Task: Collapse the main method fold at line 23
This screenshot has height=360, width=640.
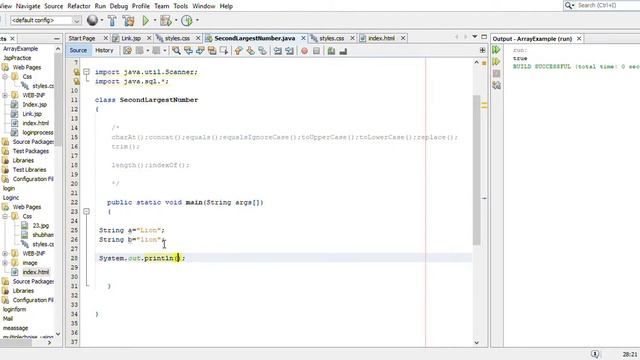Action: tap(86, 211)
